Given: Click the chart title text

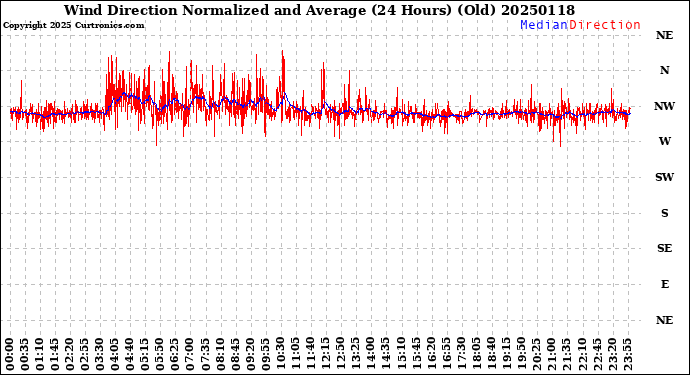Looking at the screenshot, I should [319, 10].
